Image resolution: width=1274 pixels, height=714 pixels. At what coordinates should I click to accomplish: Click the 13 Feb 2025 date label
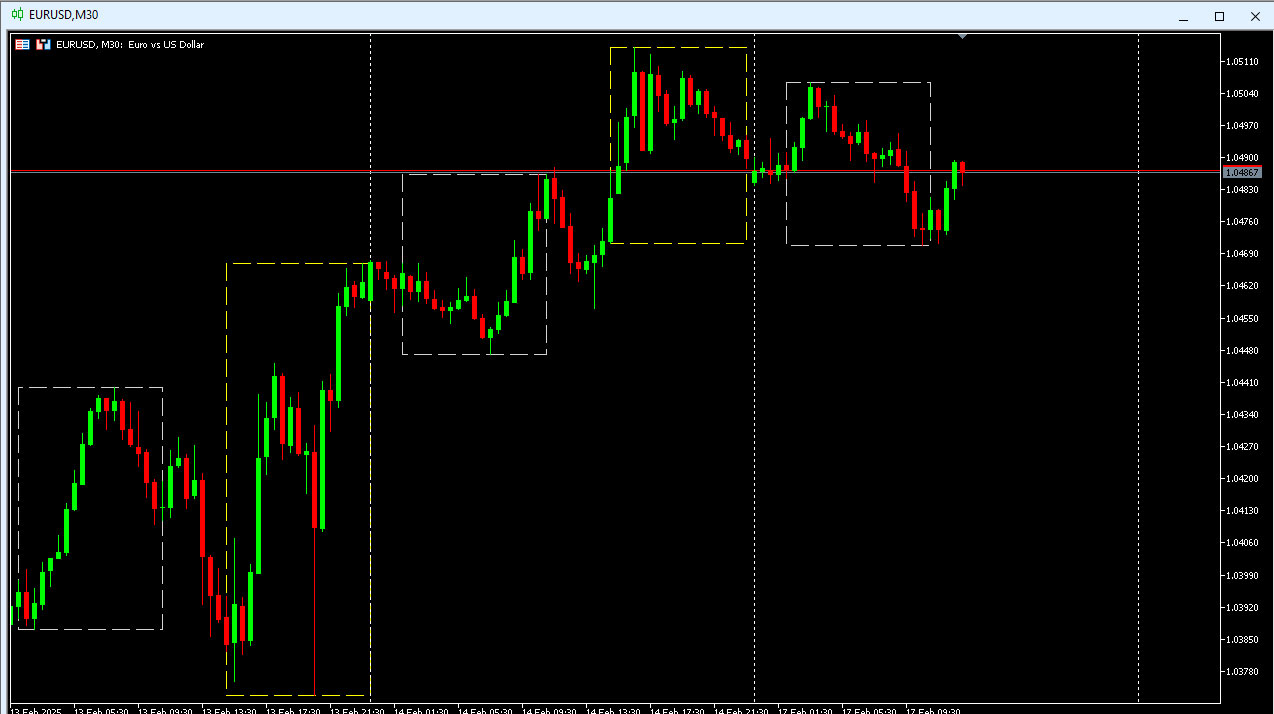36,709
